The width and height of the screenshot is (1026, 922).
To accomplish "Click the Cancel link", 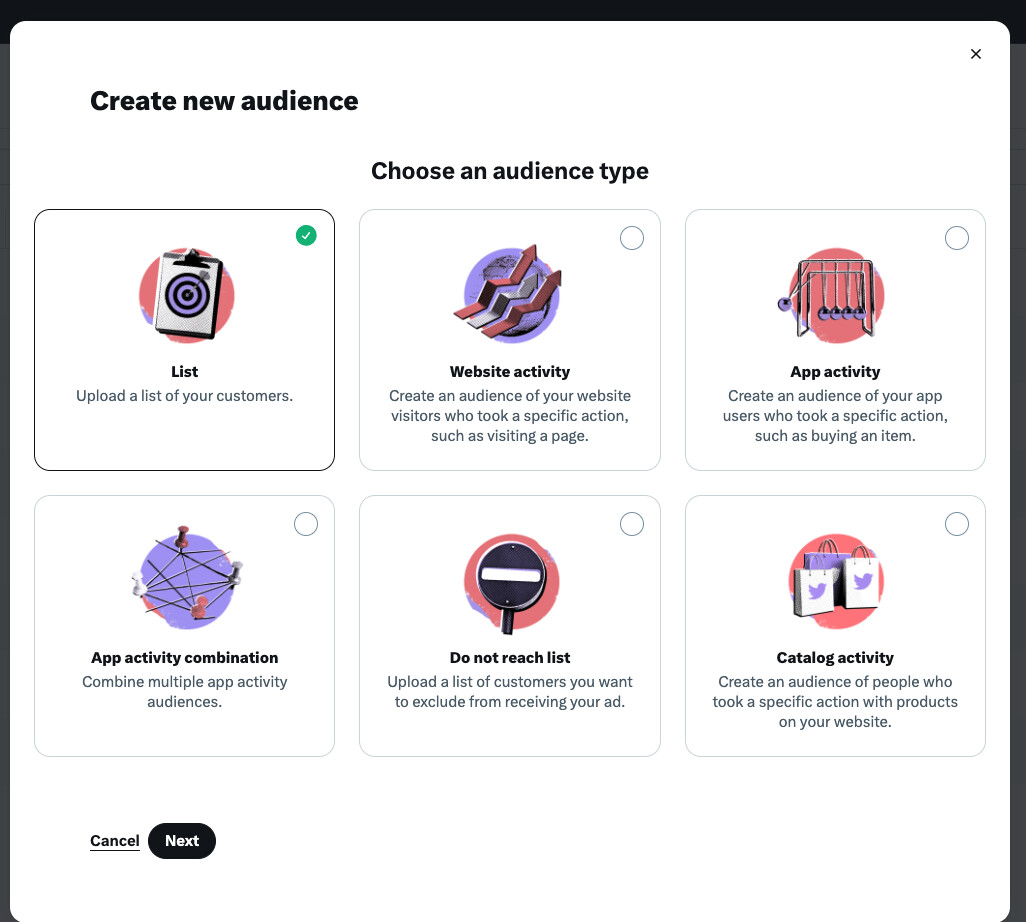I will click(115, 841).
